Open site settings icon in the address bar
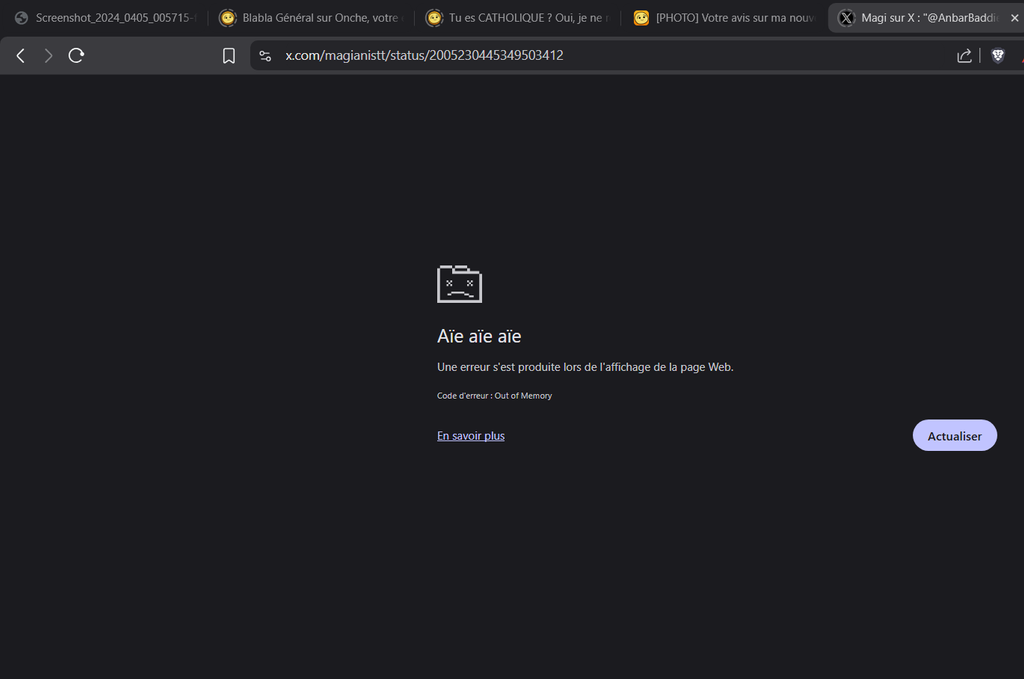Image resolution: width=1024 pixels, height=679 pixels. 265,56
